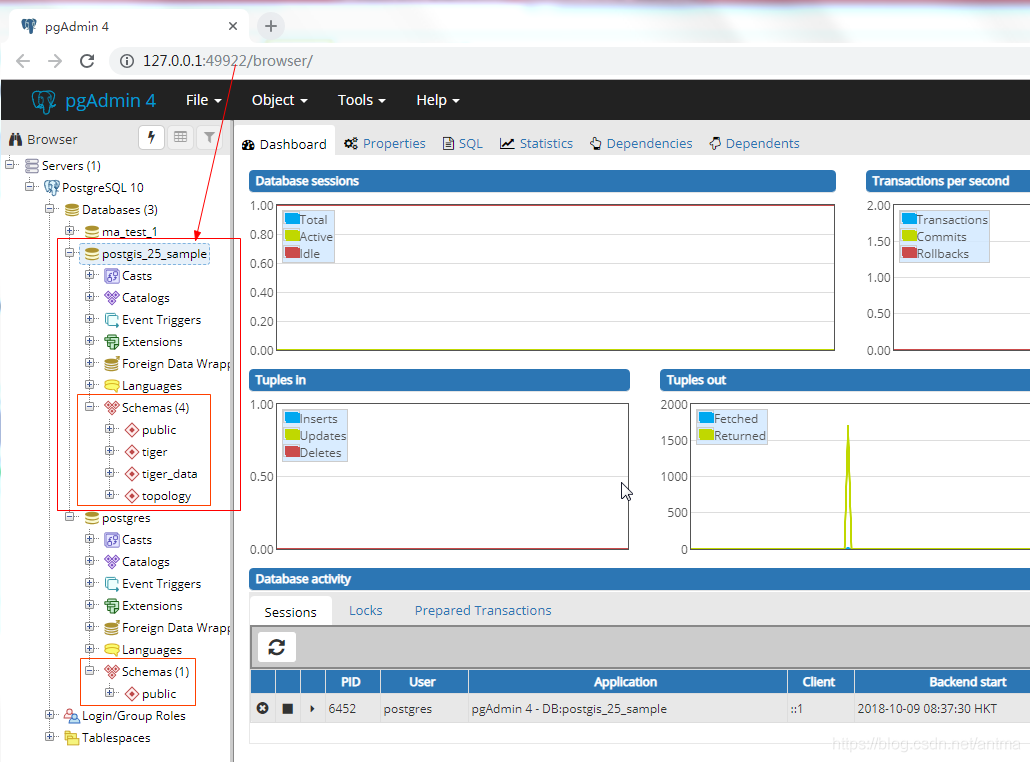Image resolution: width=1030 pixels, height=762 pixels.
Task: Click the Filtered Rows funnel icon
Action: point(208,138)
